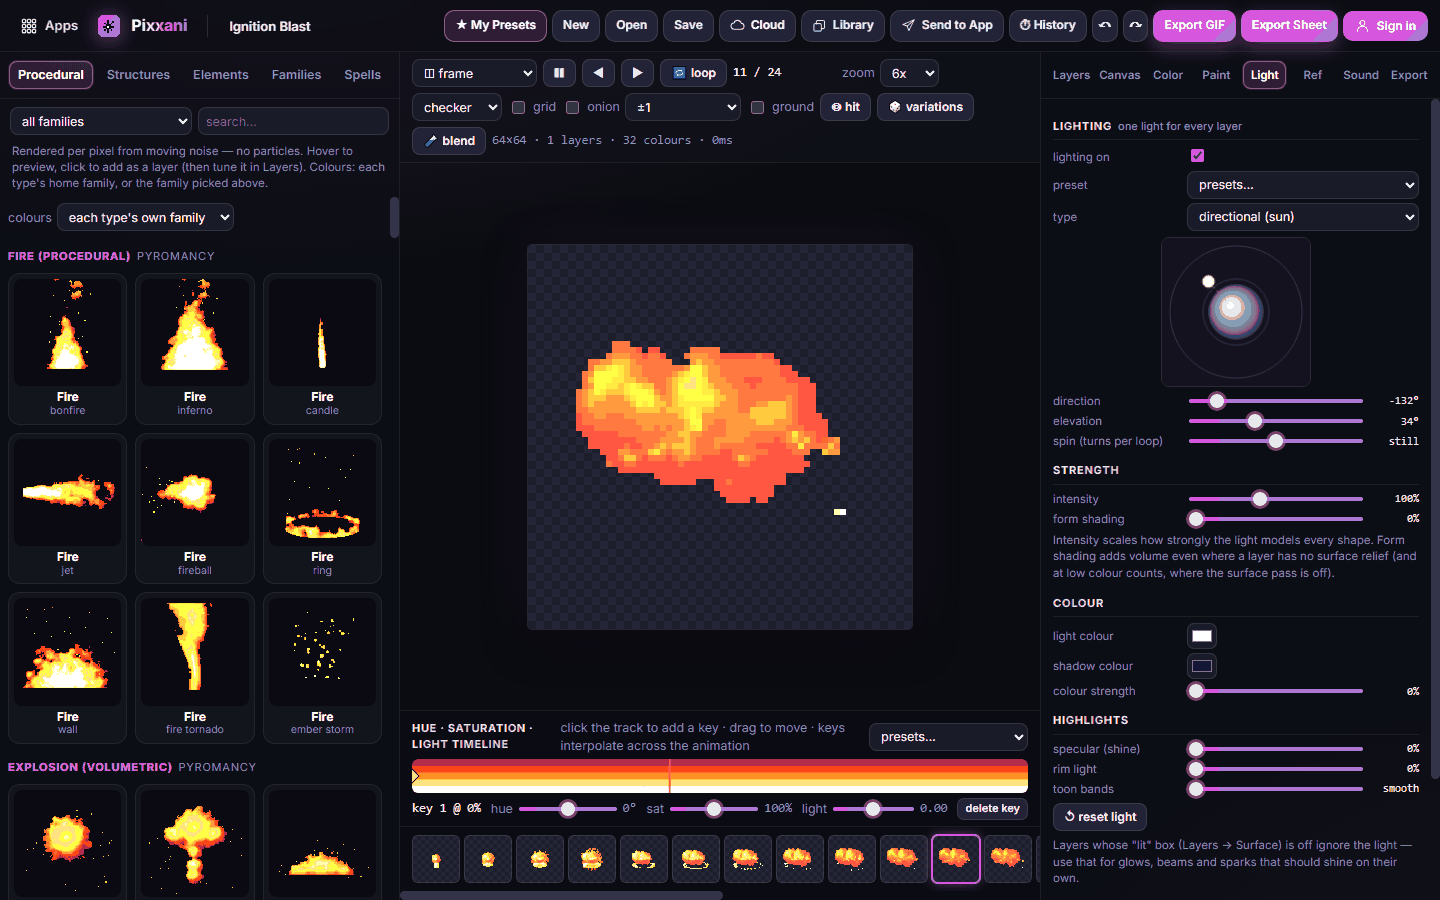
Task: Add the Fire jet effect
Action: (68, 509)
